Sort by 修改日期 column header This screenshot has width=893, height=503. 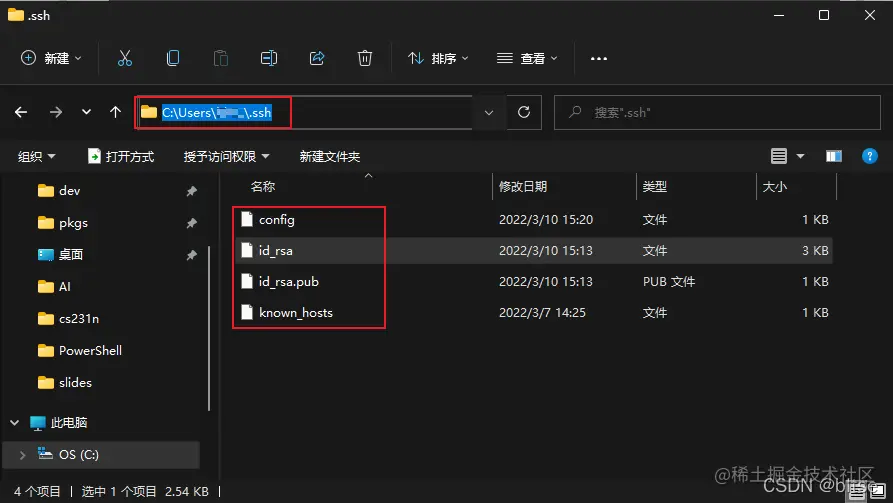point(523,186)
